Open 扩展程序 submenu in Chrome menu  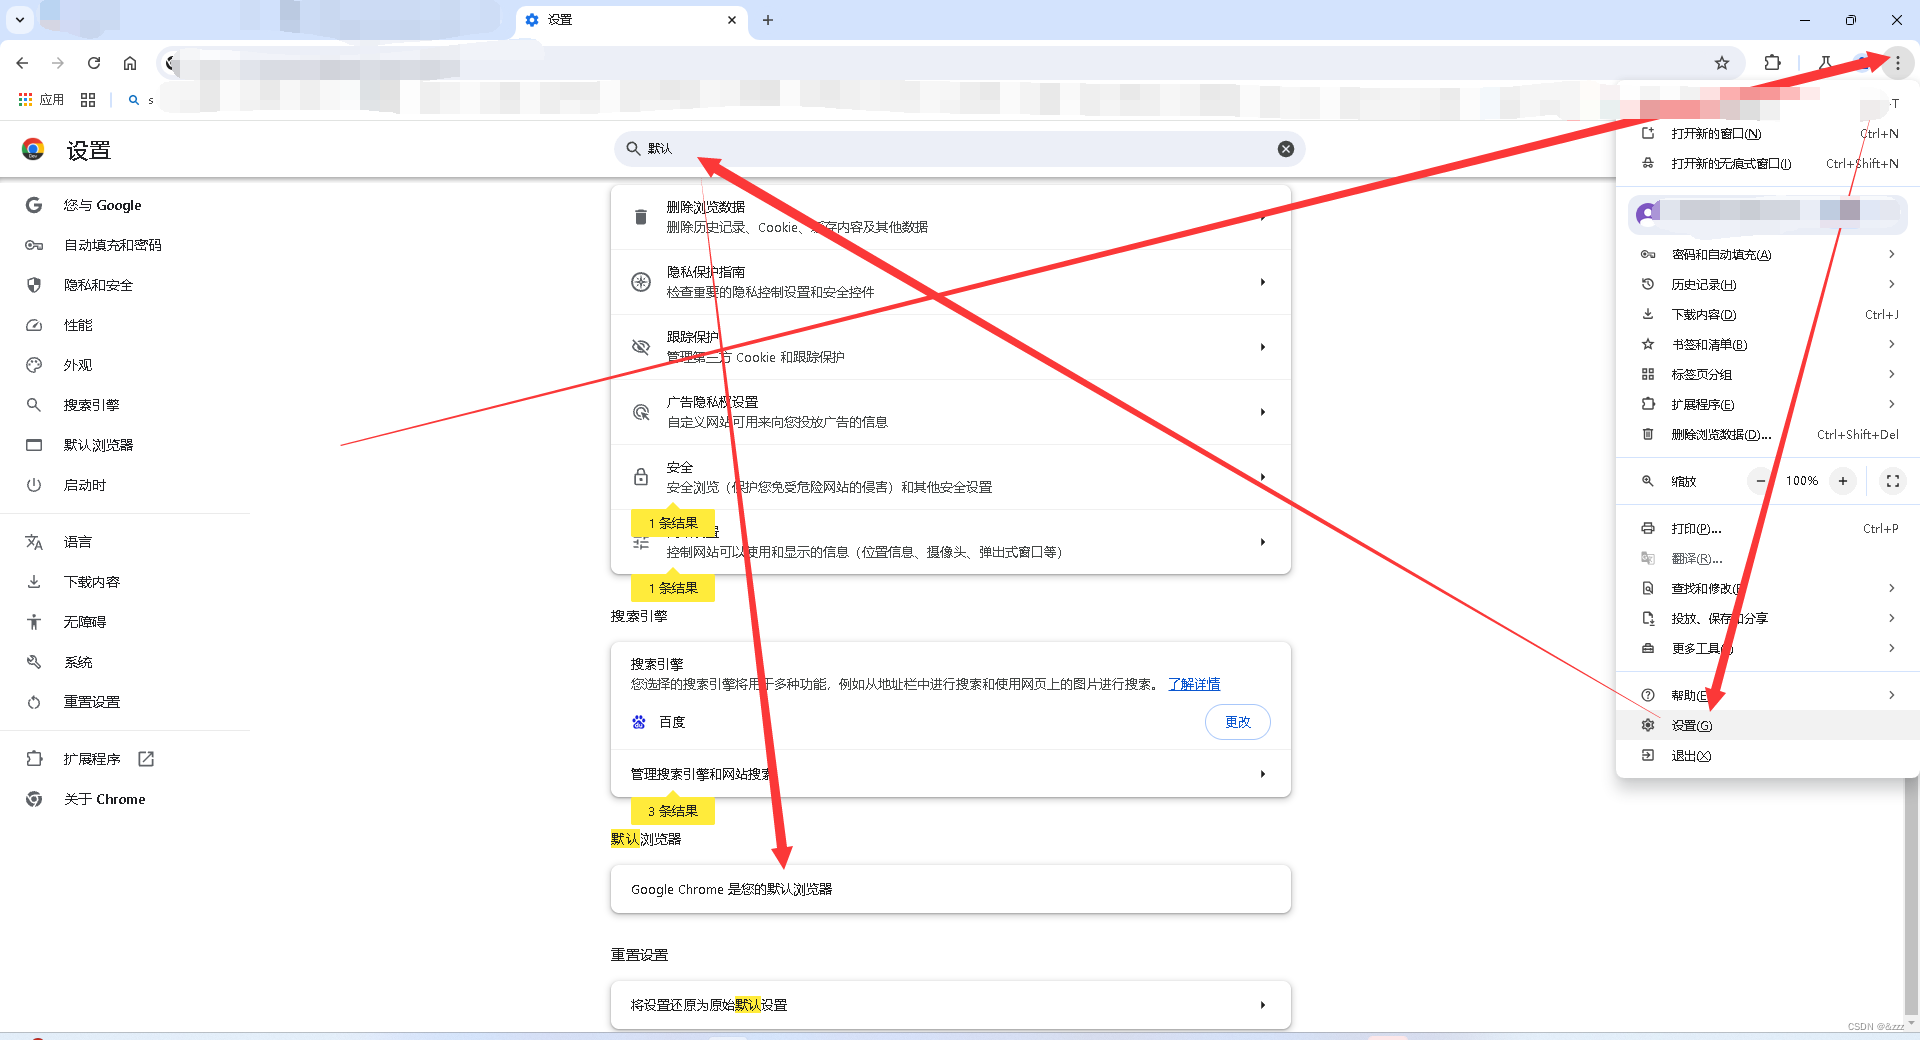click(x=1767, y=405)
